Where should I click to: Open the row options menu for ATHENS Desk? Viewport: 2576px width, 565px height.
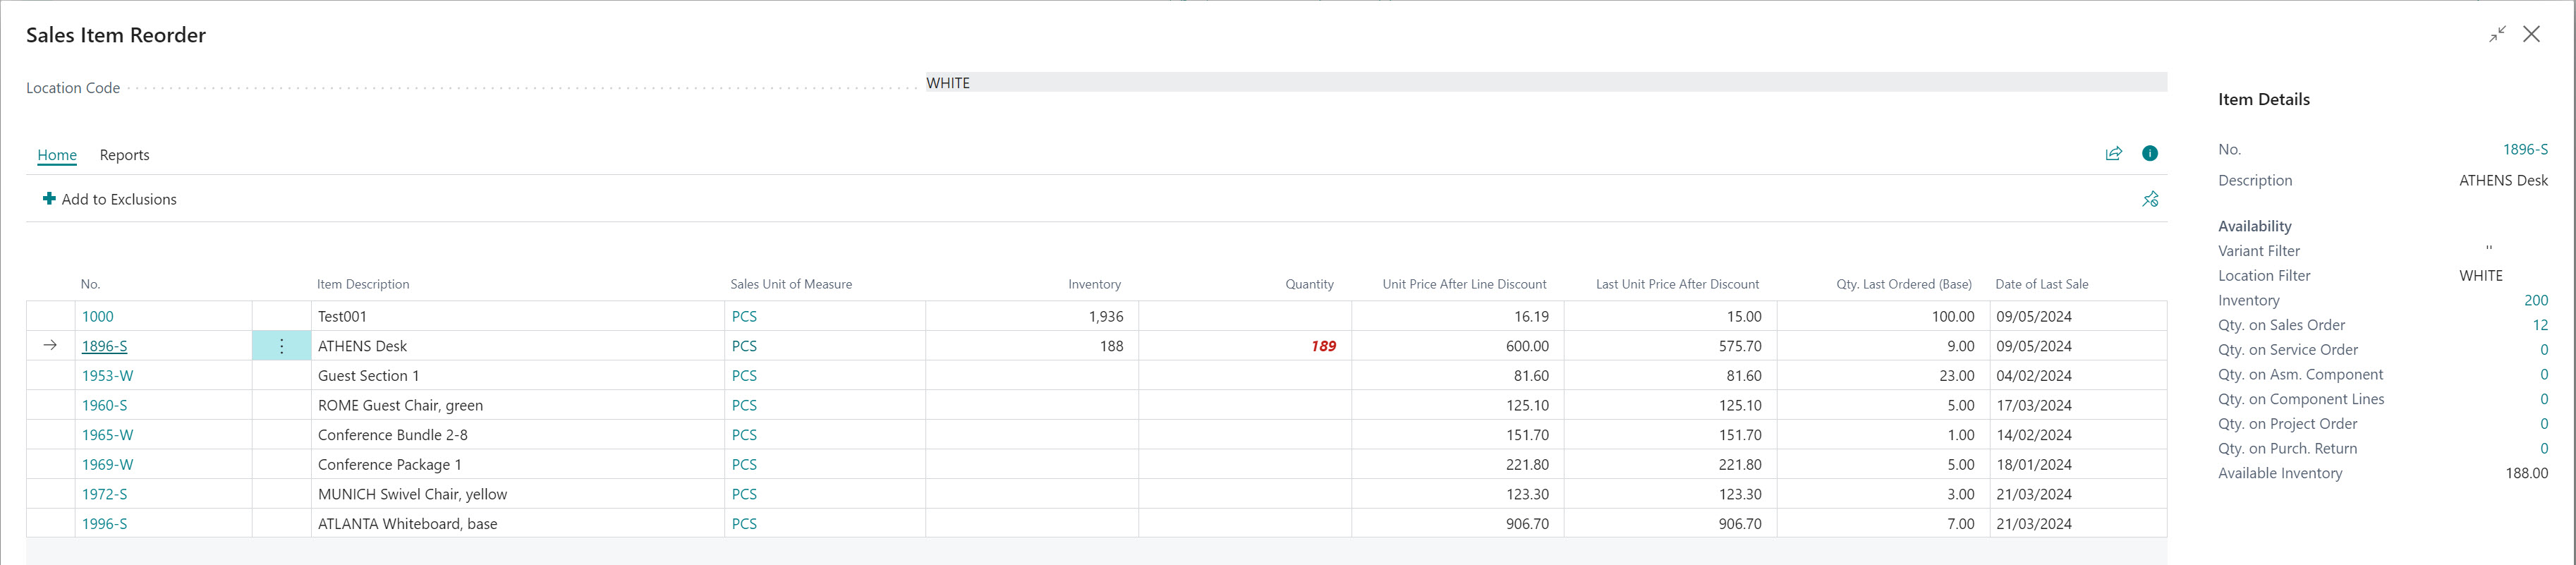(x=281, y=346)
